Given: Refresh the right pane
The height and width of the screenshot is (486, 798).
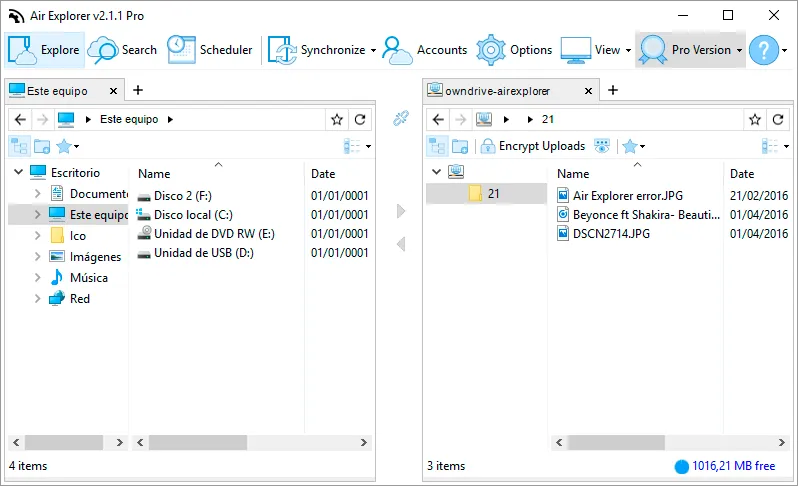Looking at the screenshot, I should 778,120.
